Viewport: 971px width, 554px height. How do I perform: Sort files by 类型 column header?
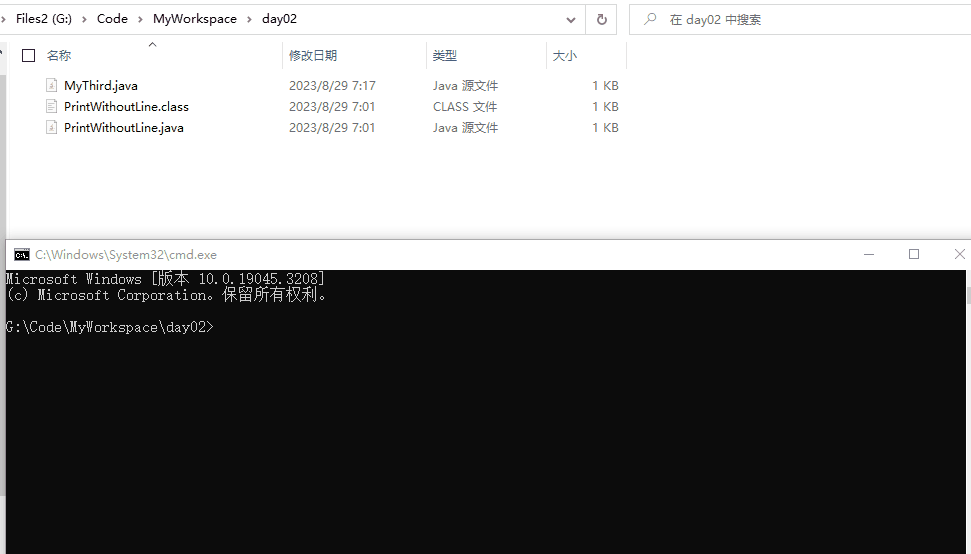pyautogui.click(x=445, y=56)
